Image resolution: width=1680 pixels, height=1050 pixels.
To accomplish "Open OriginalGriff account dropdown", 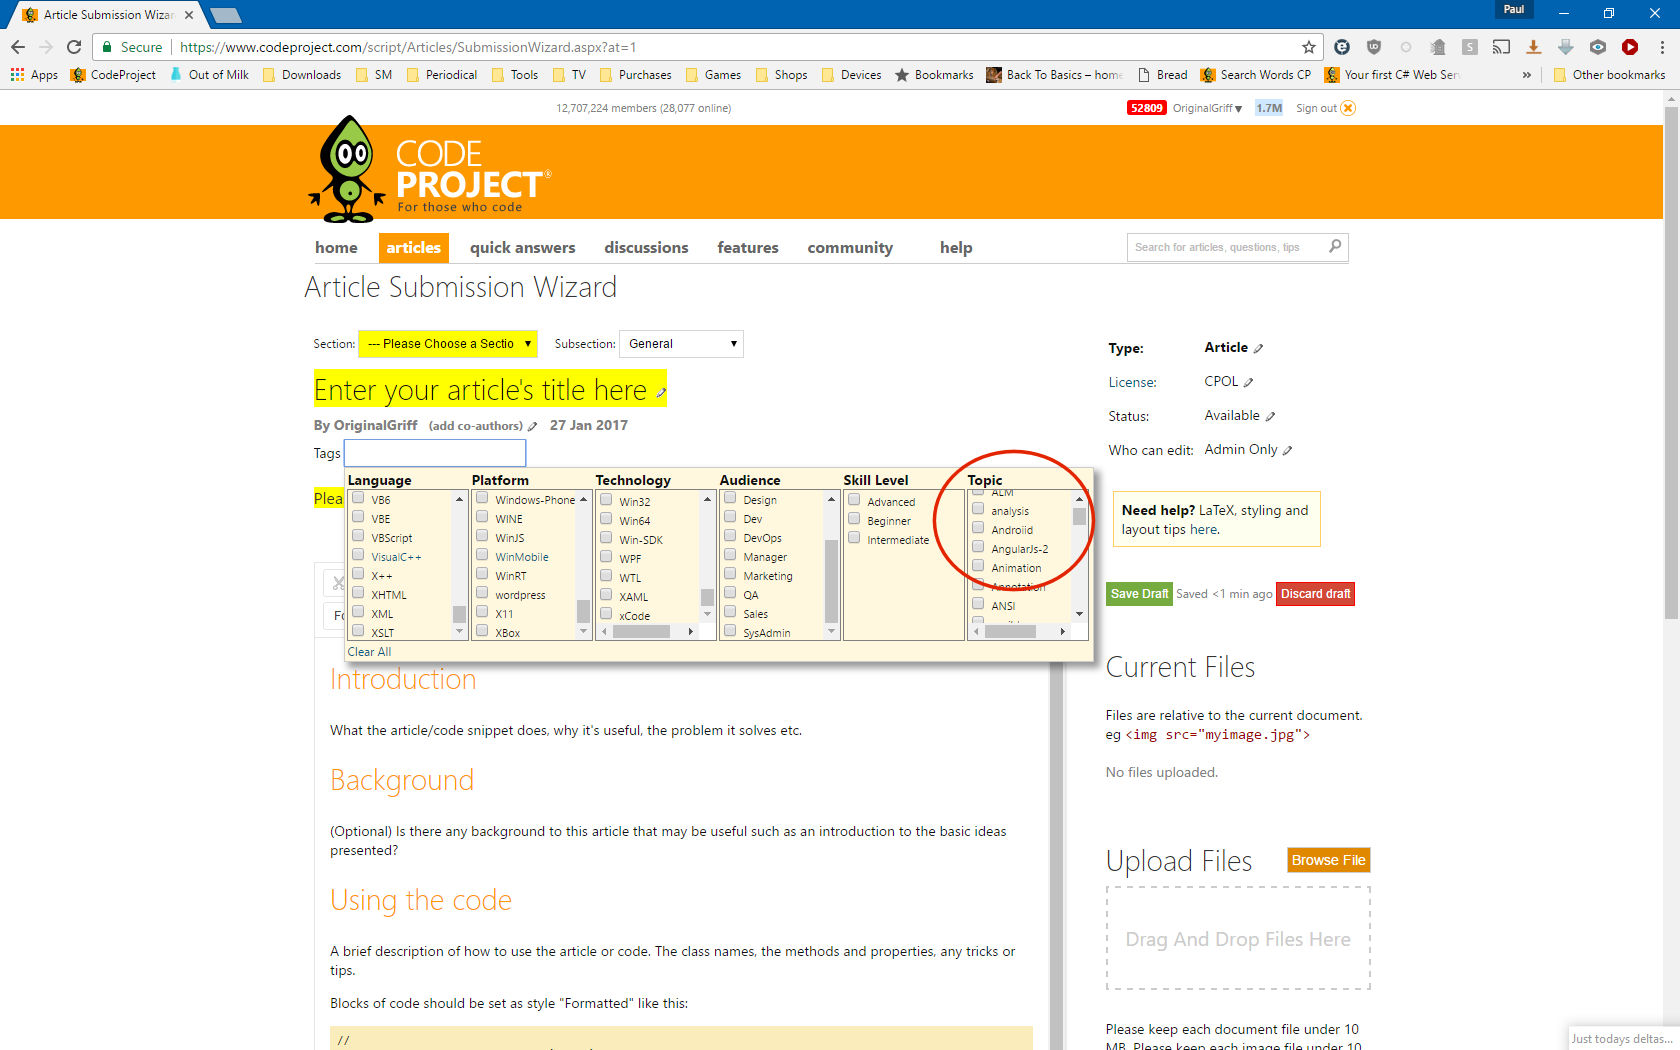I will point(1207,108).
